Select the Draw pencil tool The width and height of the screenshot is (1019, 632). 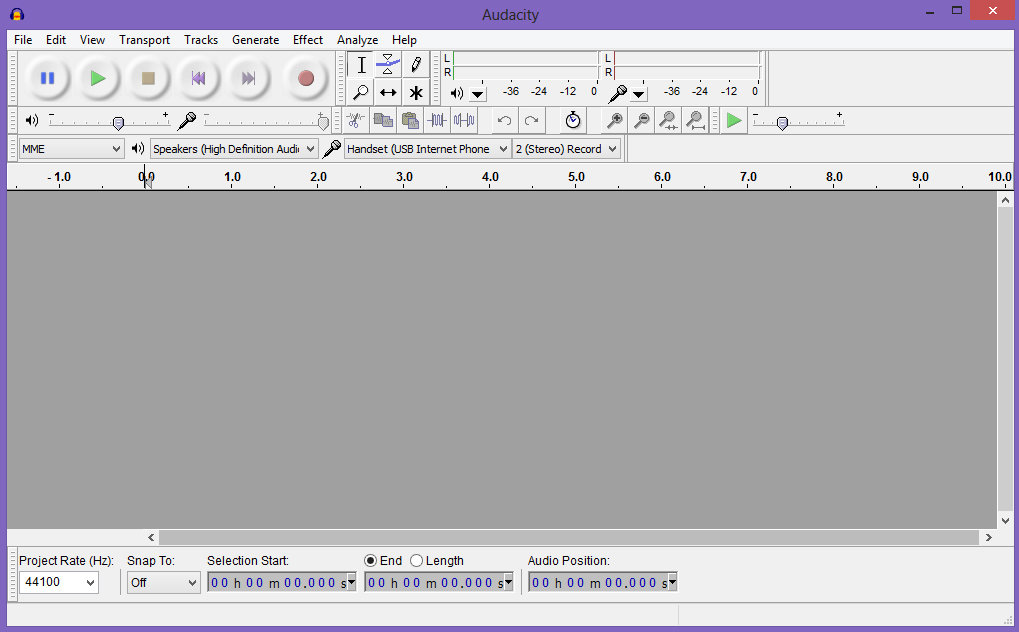click(415, 64)
